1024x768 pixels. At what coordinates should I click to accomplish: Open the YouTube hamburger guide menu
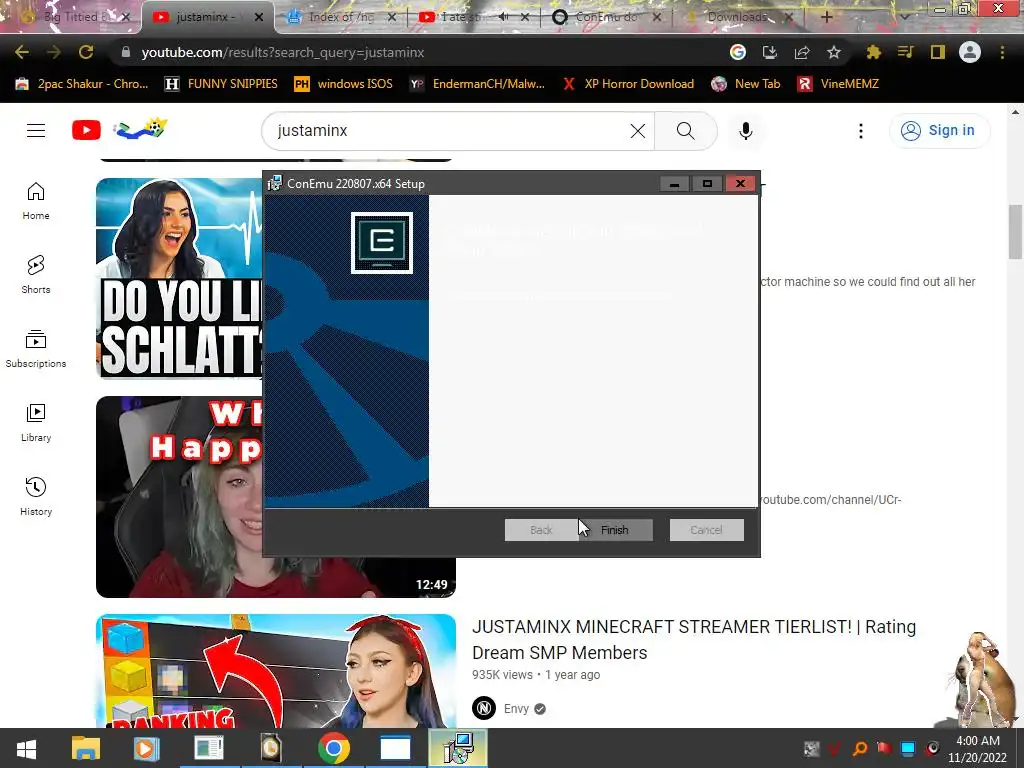[x=36, y=131]
